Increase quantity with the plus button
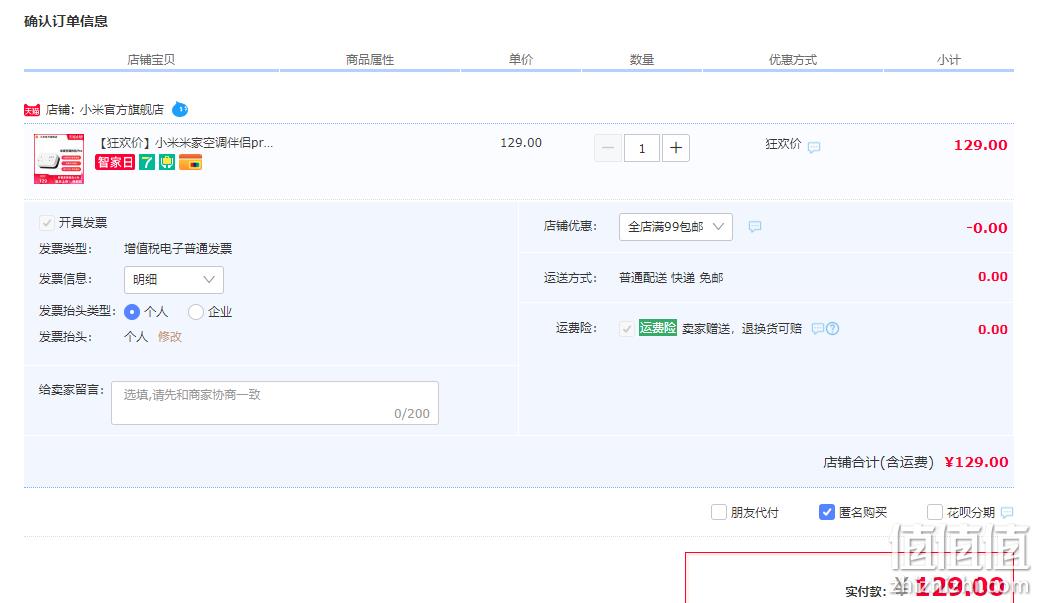The image size is (1039, 603). [676, 148]
